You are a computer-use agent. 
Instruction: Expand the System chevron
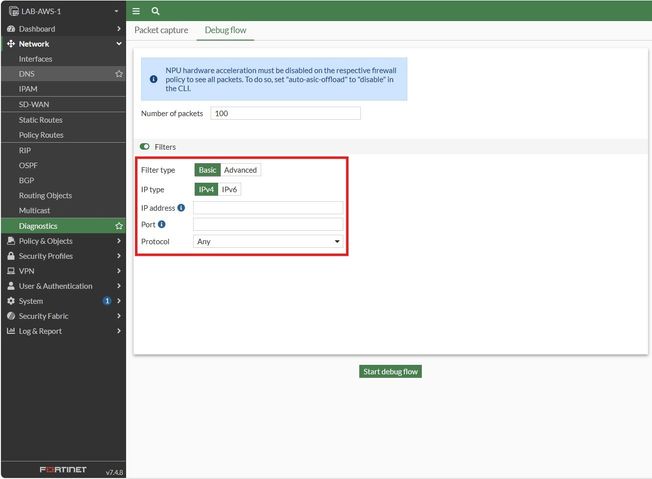[x=119, y=301]
